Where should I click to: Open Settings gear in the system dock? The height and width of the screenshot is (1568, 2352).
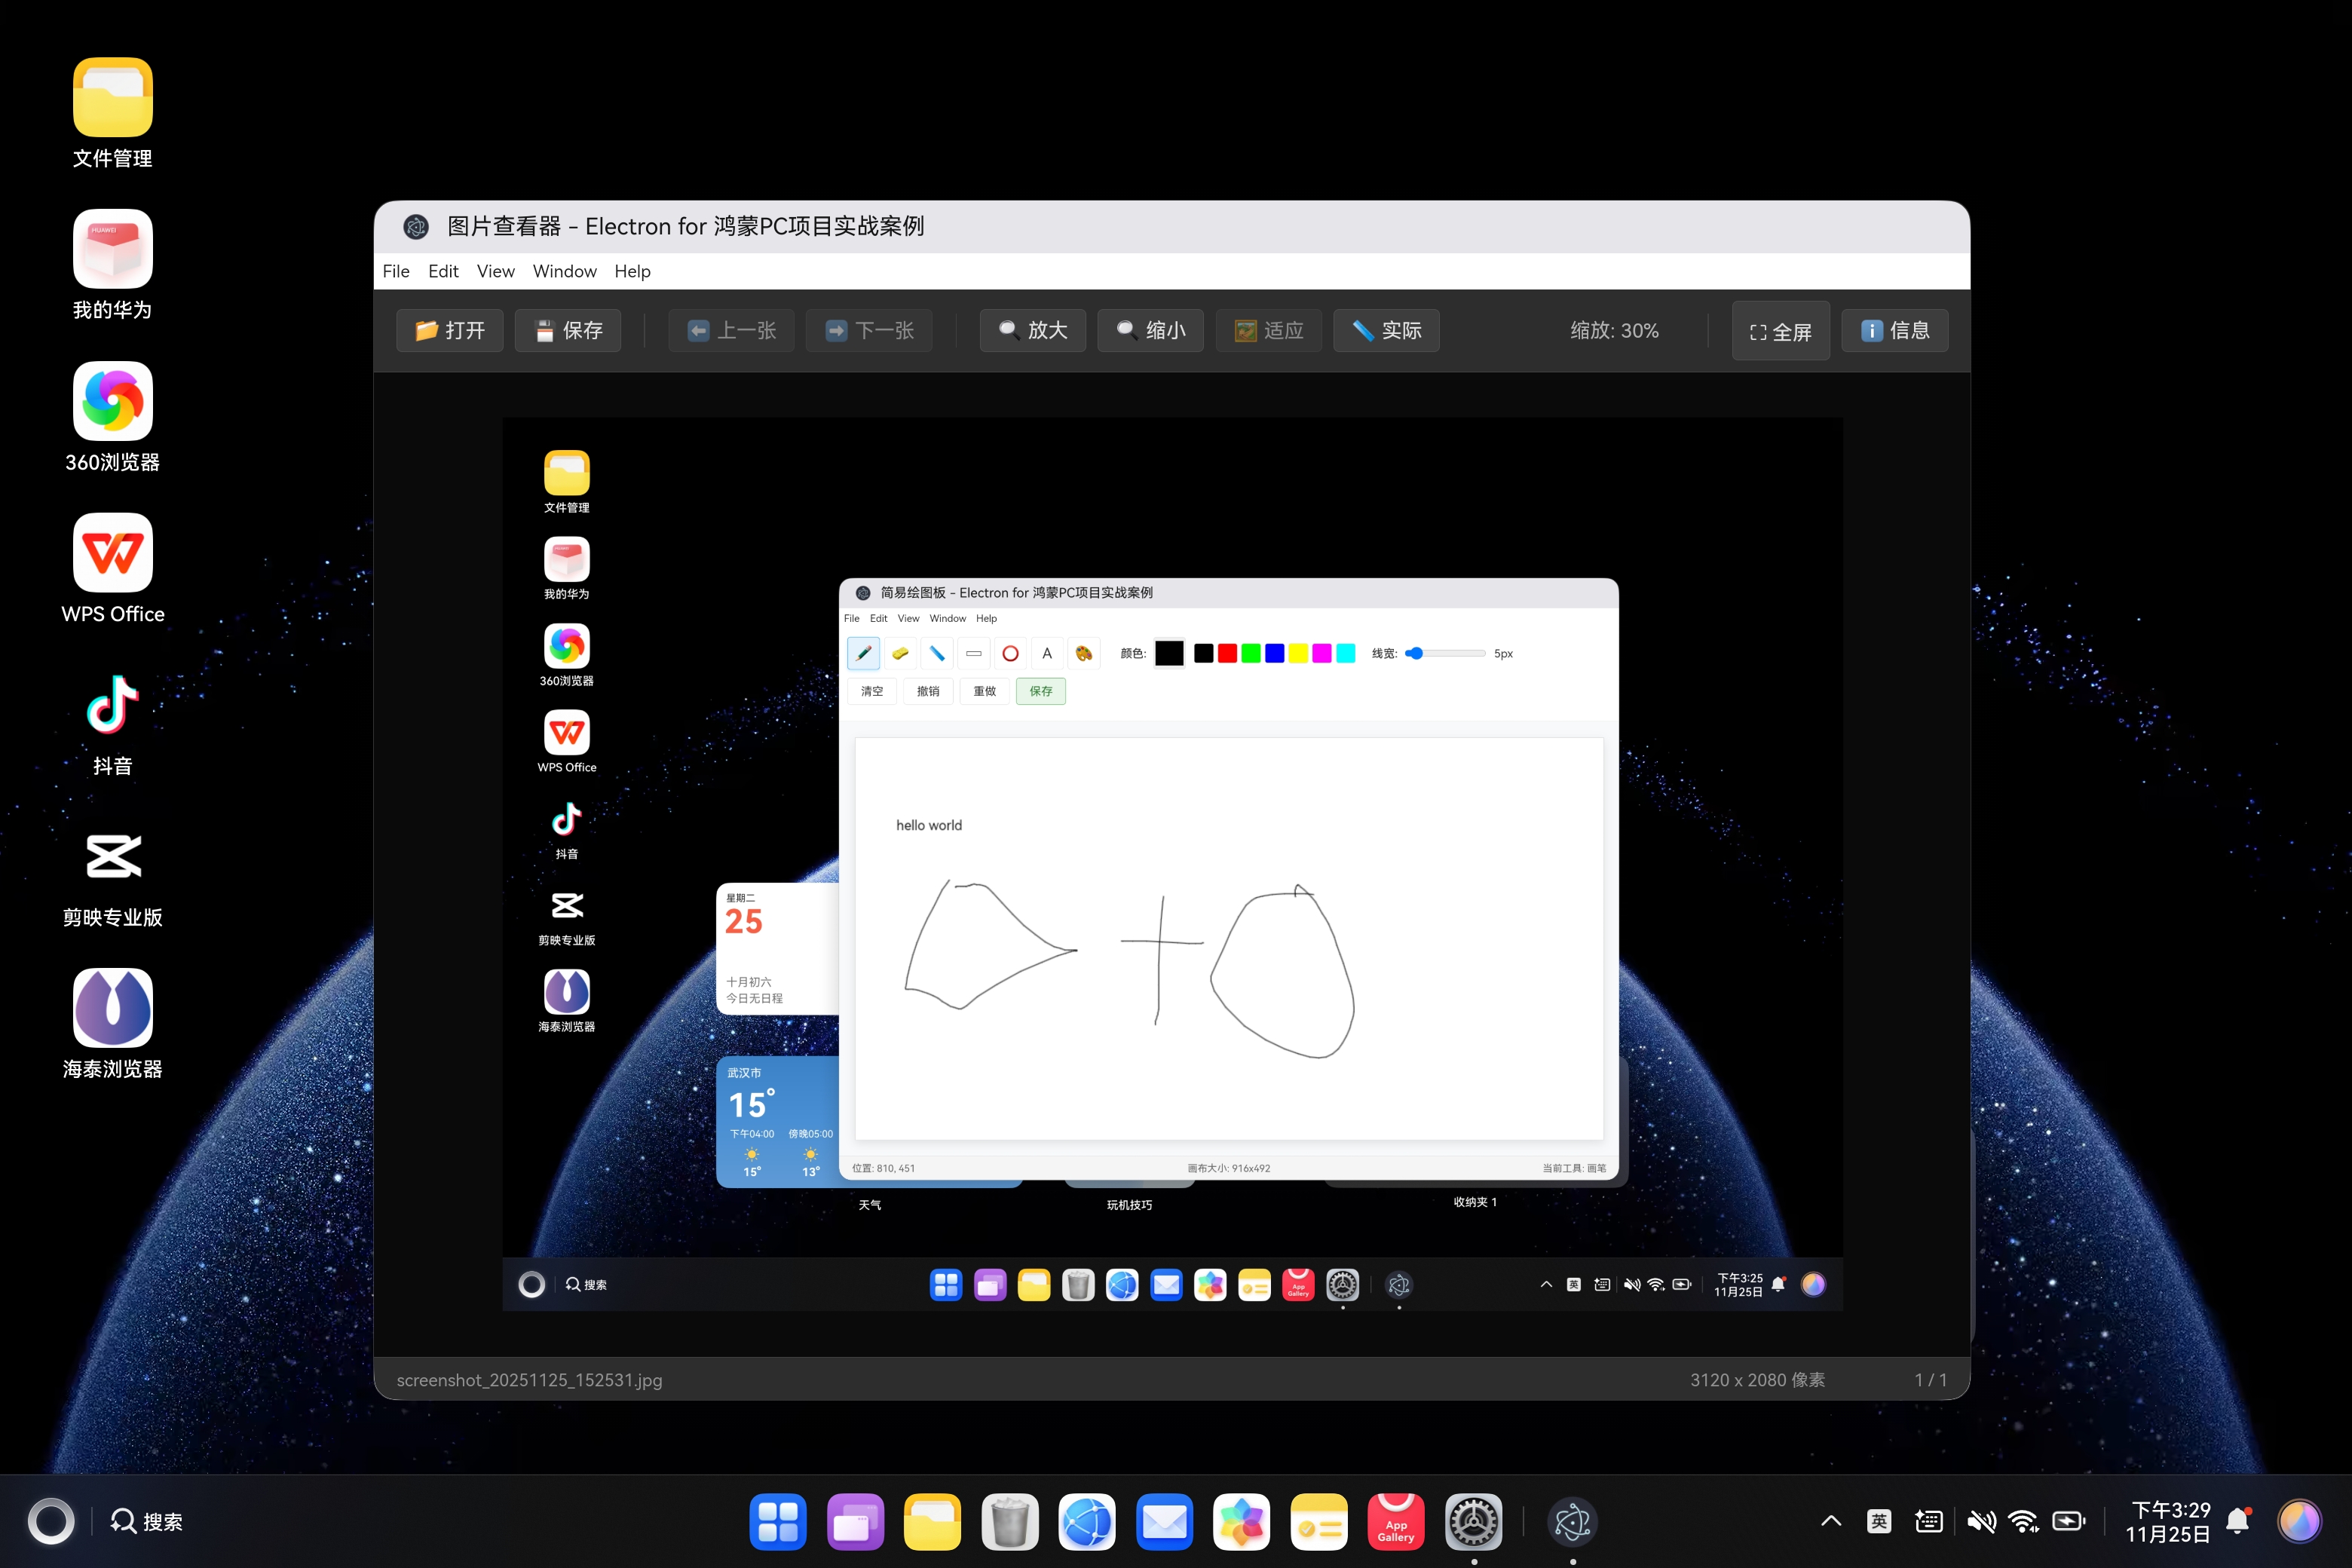1474,1522
